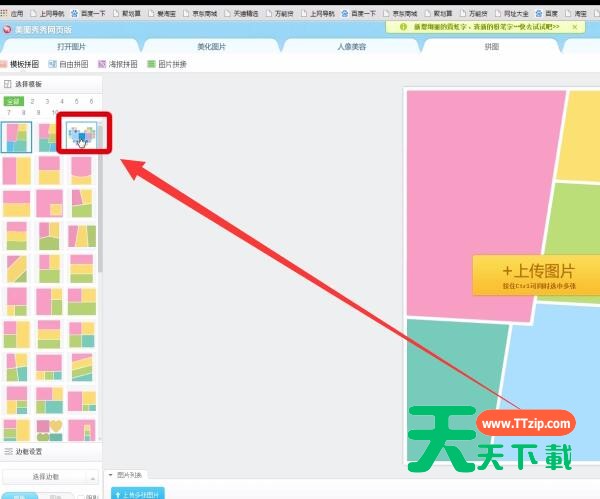
Task: Choose the template with curved pink top
Action: [x=82, y=171]
